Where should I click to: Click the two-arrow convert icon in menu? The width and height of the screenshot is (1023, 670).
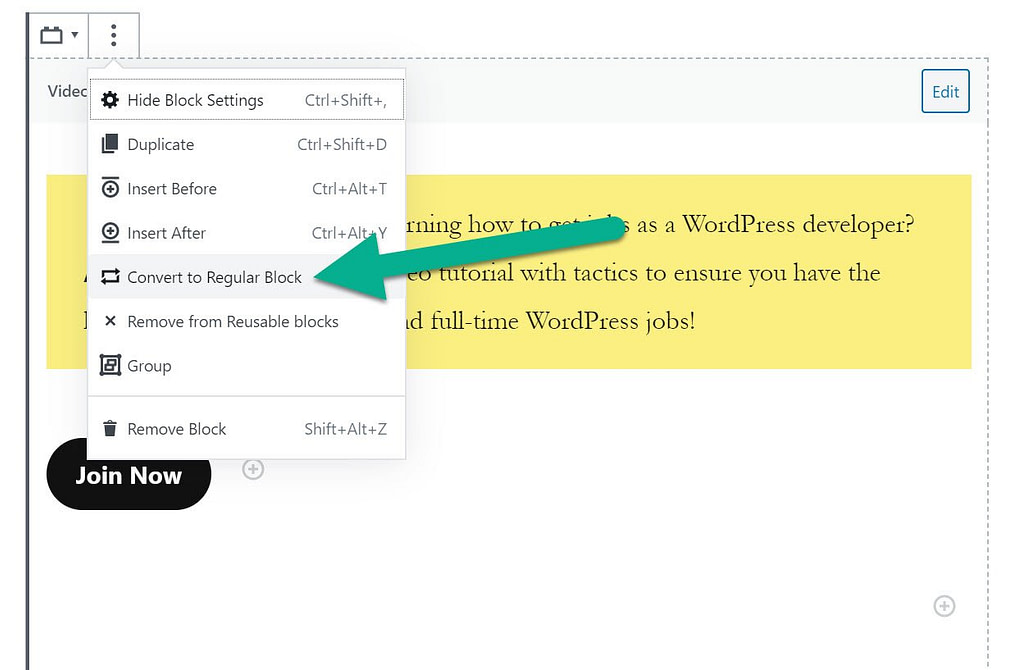(110, 277)
